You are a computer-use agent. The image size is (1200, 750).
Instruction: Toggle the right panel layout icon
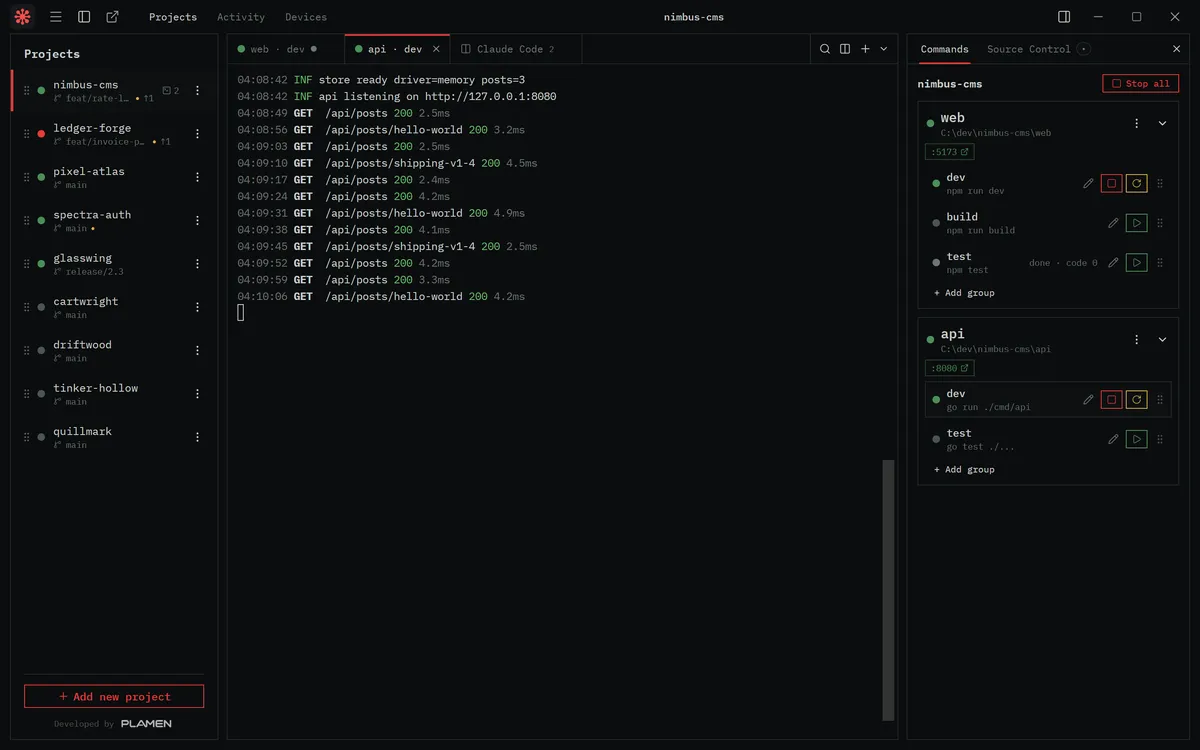pos(1064,17)
